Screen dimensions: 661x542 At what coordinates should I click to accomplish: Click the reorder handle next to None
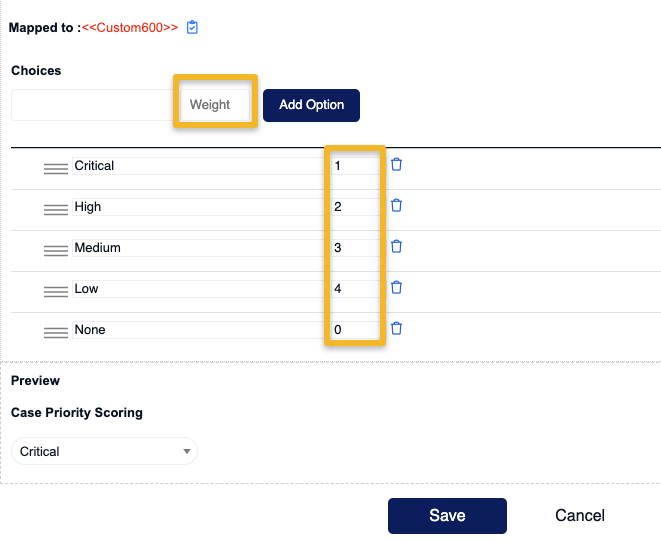point(56,333)
